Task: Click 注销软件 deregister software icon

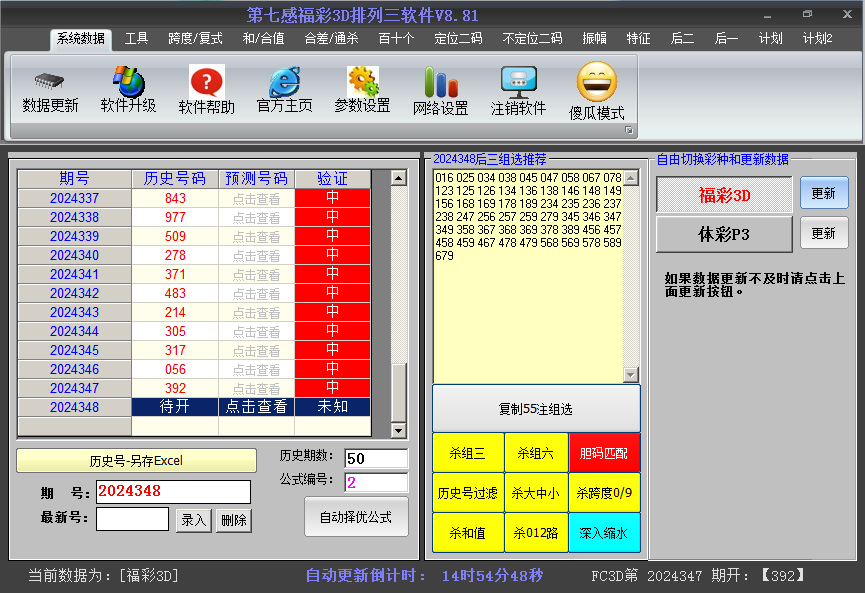Action: (518, 81)
